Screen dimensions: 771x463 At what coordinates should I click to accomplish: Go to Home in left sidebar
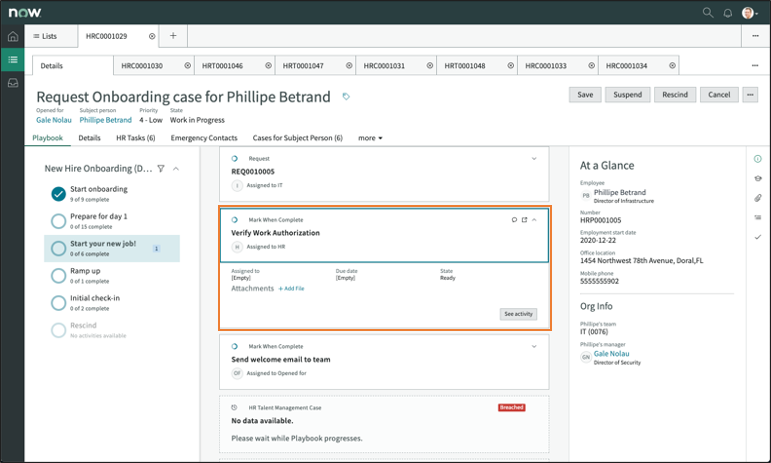[x=13, y=36]
